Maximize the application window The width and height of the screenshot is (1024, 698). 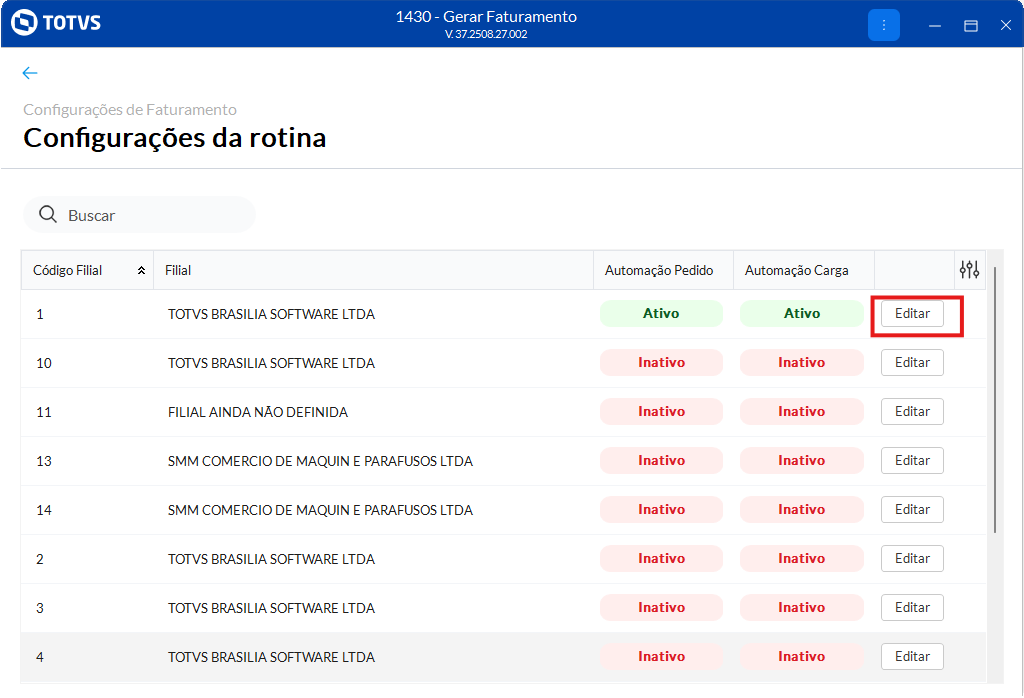[970, 25]
